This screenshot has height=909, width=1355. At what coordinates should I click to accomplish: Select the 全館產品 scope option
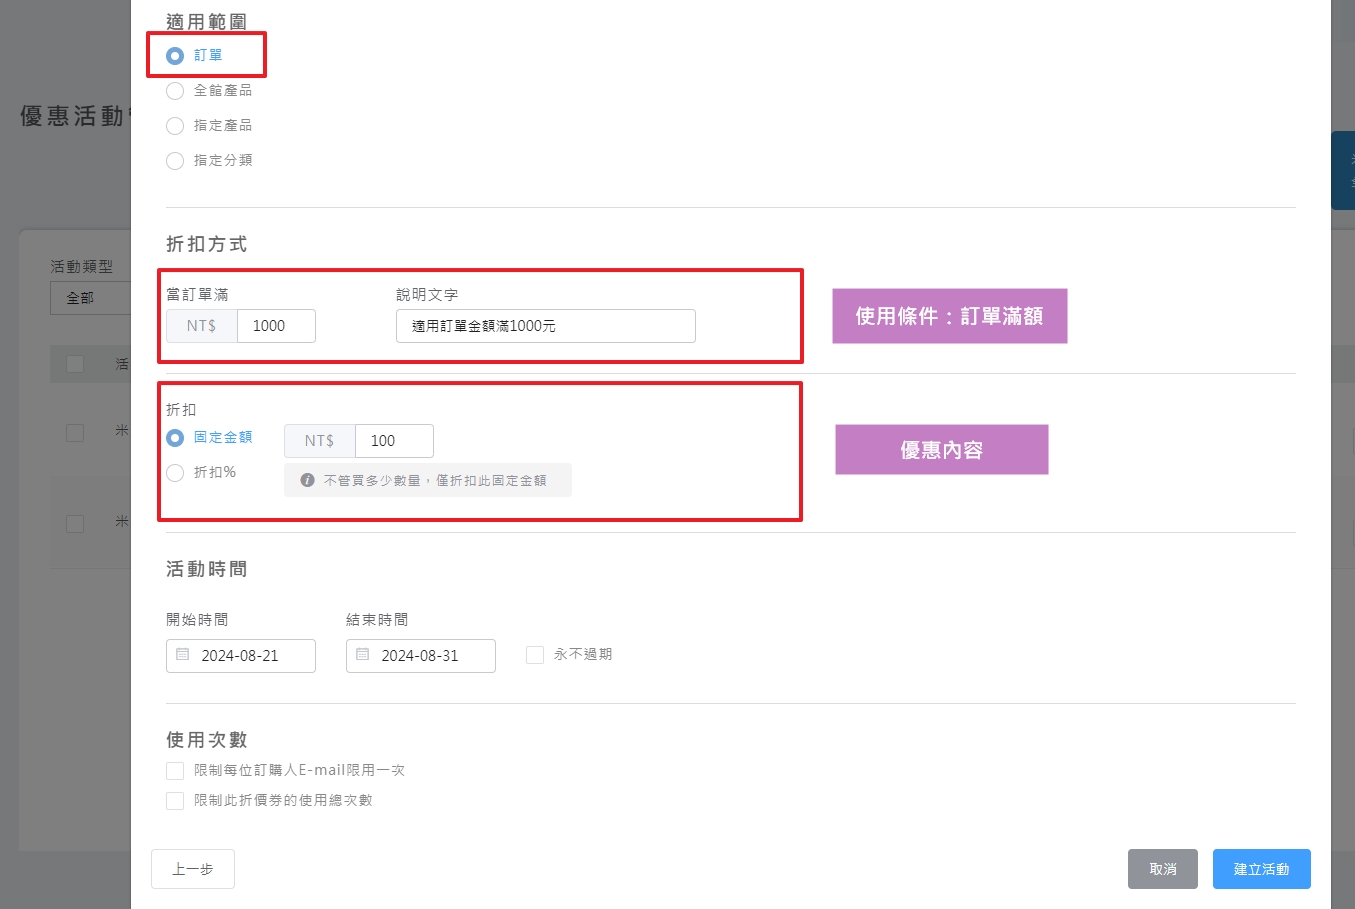pos(175,90)
